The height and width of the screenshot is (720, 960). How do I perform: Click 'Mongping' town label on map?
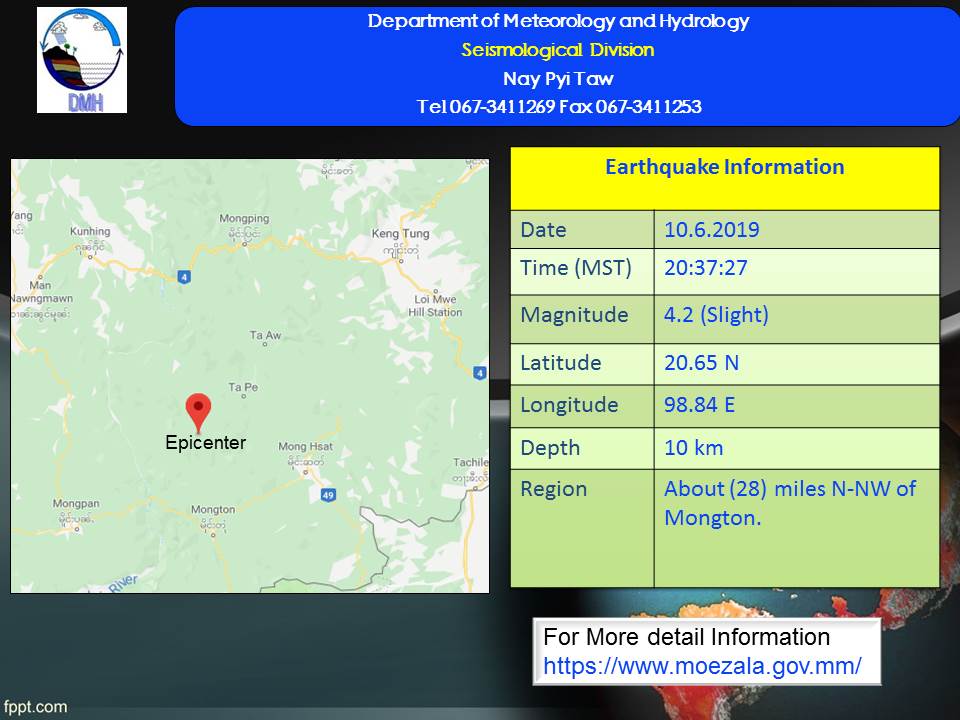click(x=244, y=219)
